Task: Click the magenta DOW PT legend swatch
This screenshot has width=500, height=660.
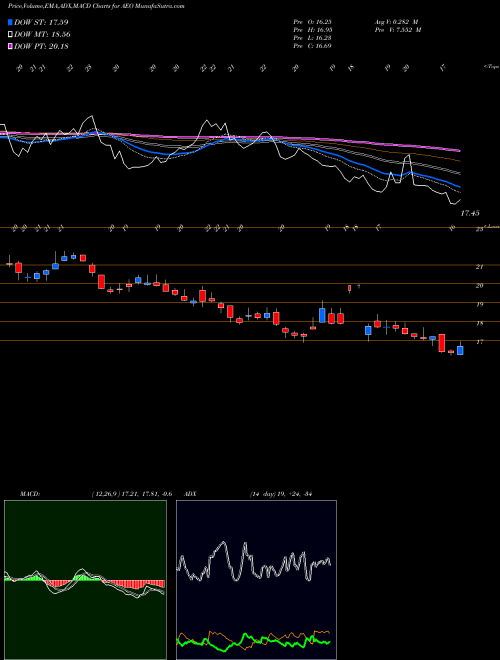Action: [10, 46]
